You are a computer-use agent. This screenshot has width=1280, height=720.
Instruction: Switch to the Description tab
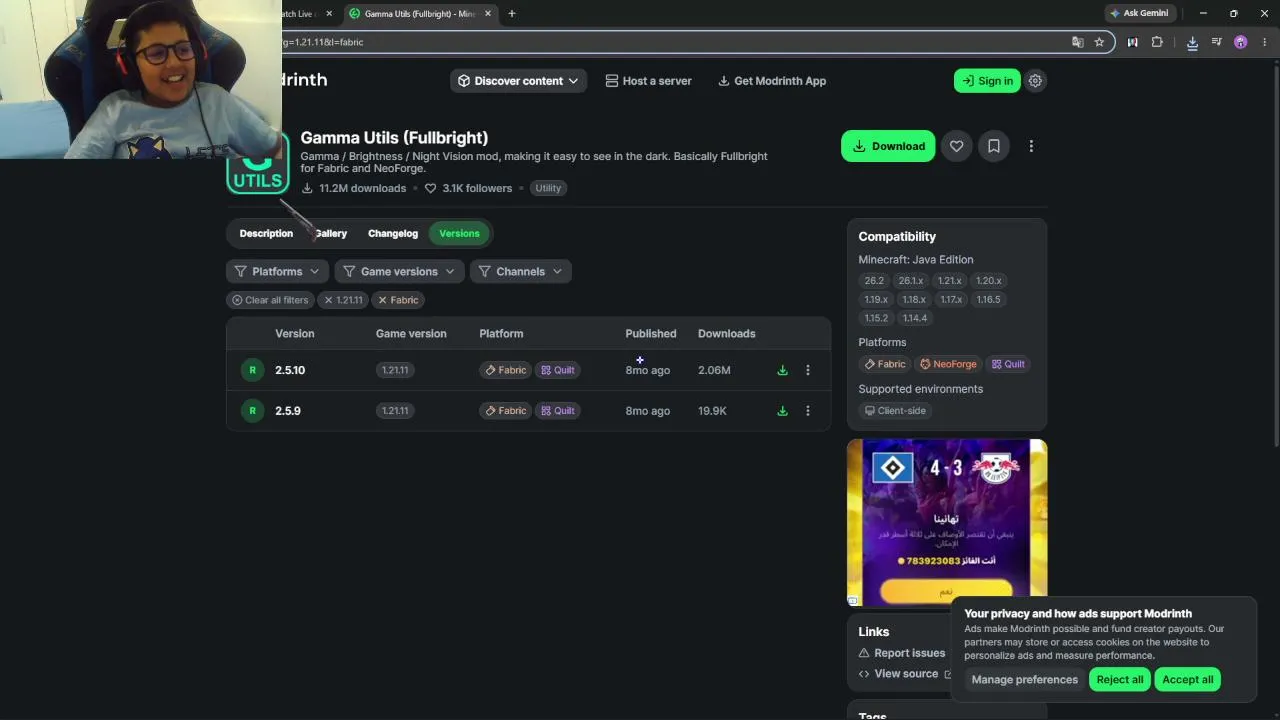[266, 233]
